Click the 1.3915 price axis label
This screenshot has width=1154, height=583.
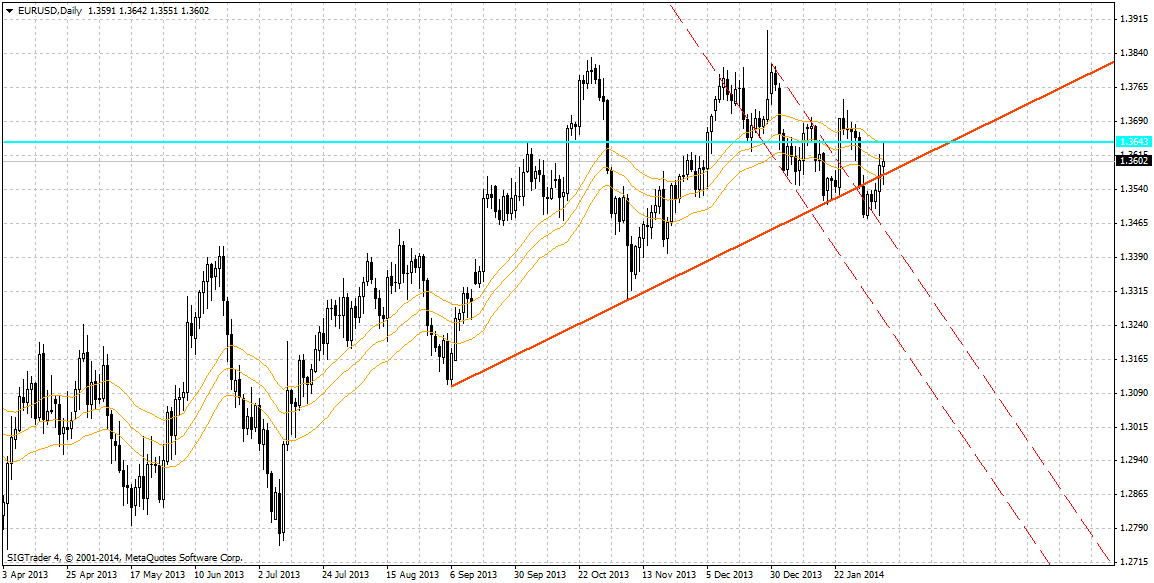[1136, 19]
